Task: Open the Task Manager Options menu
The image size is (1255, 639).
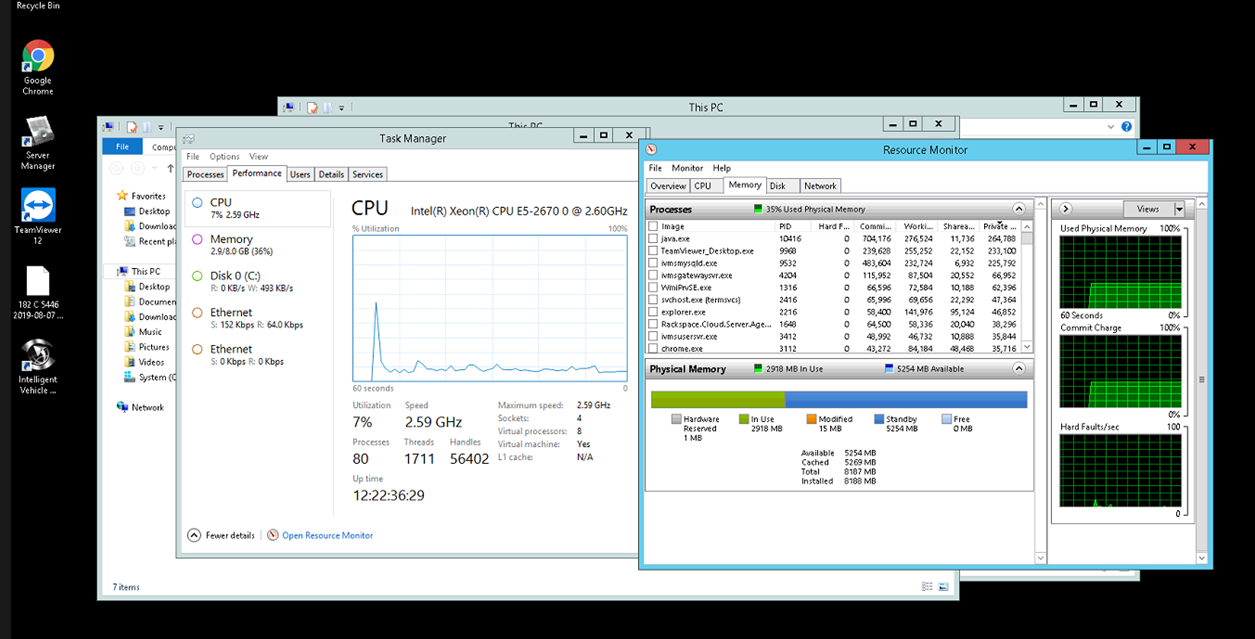Action: (x=224, y=156)
